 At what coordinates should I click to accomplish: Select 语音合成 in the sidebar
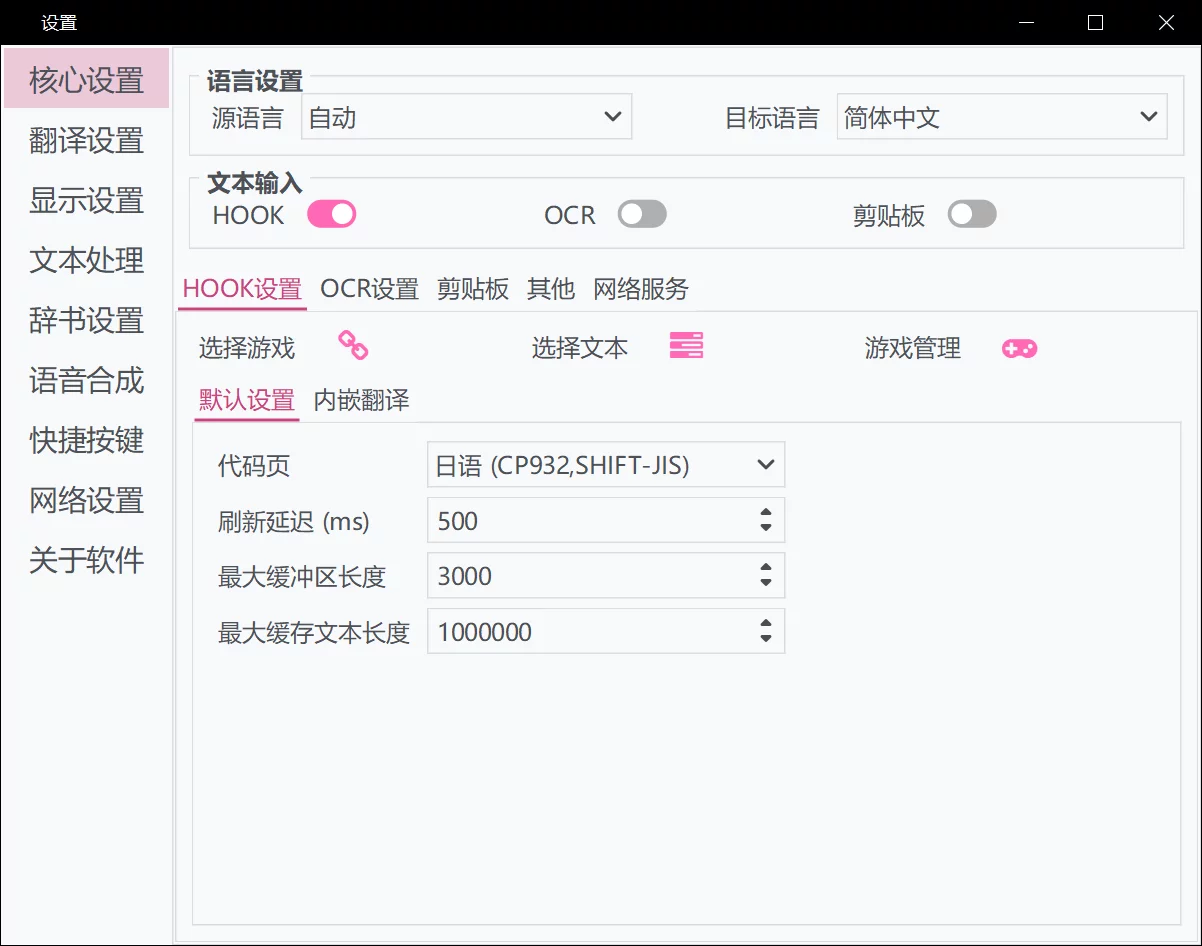click(85, 380)
